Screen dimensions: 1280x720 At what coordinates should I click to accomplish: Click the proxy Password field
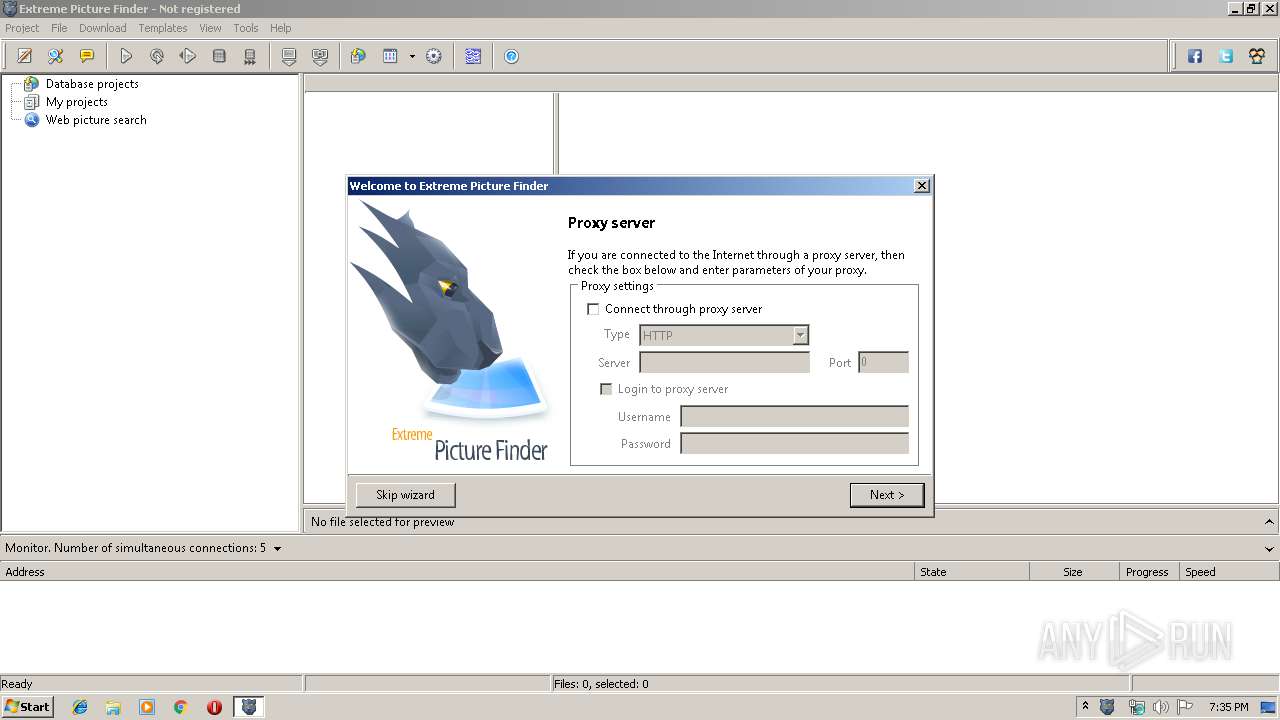point(794,443)
